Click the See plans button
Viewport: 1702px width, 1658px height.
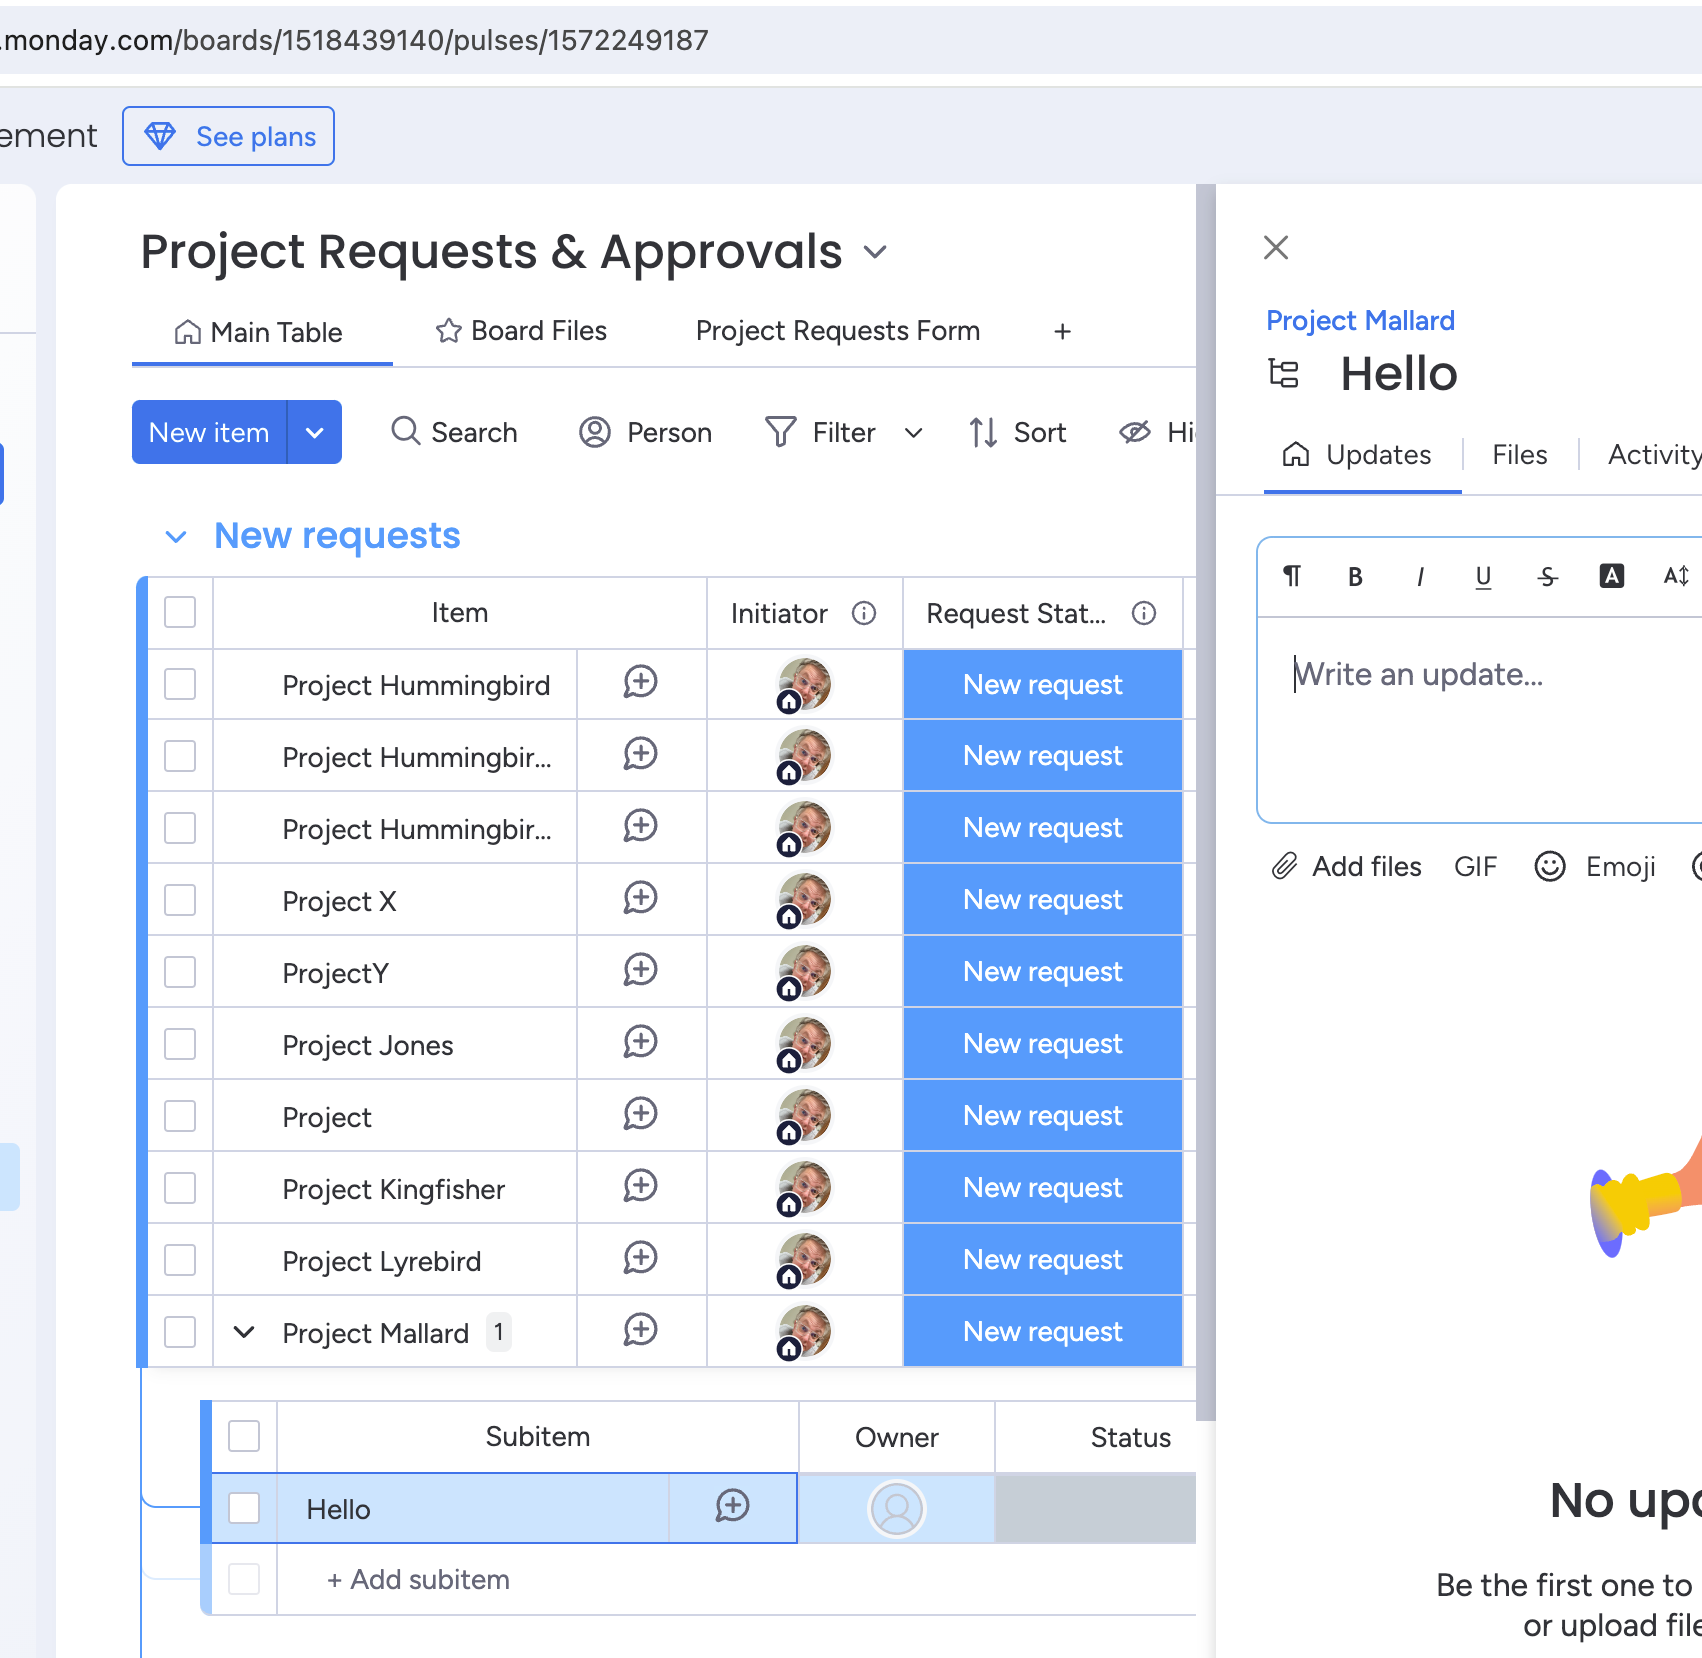click(229, 136)
